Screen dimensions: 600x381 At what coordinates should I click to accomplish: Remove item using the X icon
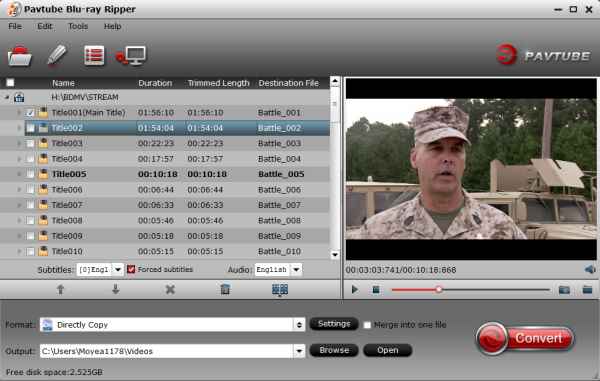coord(170,290)
